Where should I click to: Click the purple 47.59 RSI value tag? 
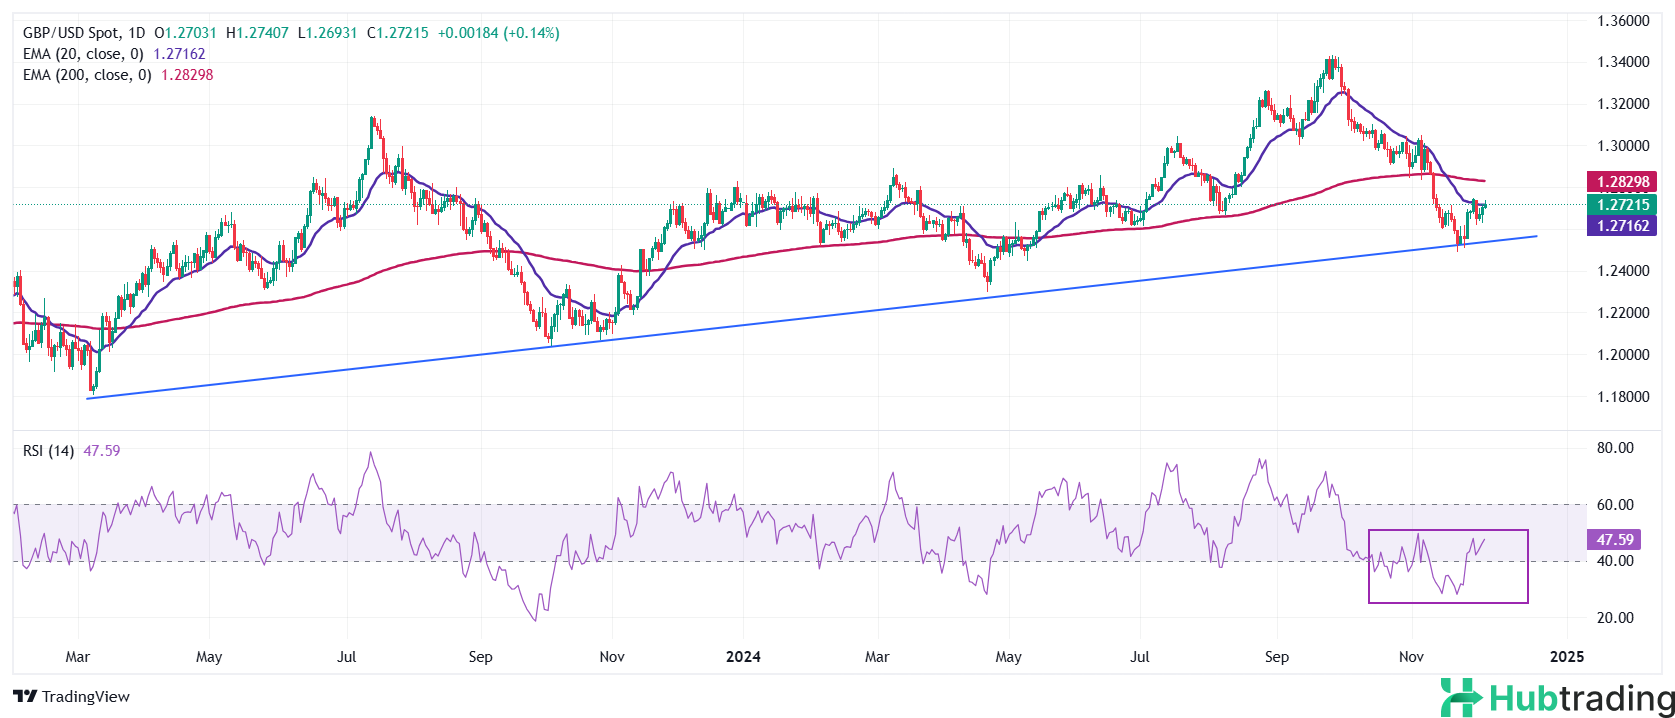point(1614,540)
